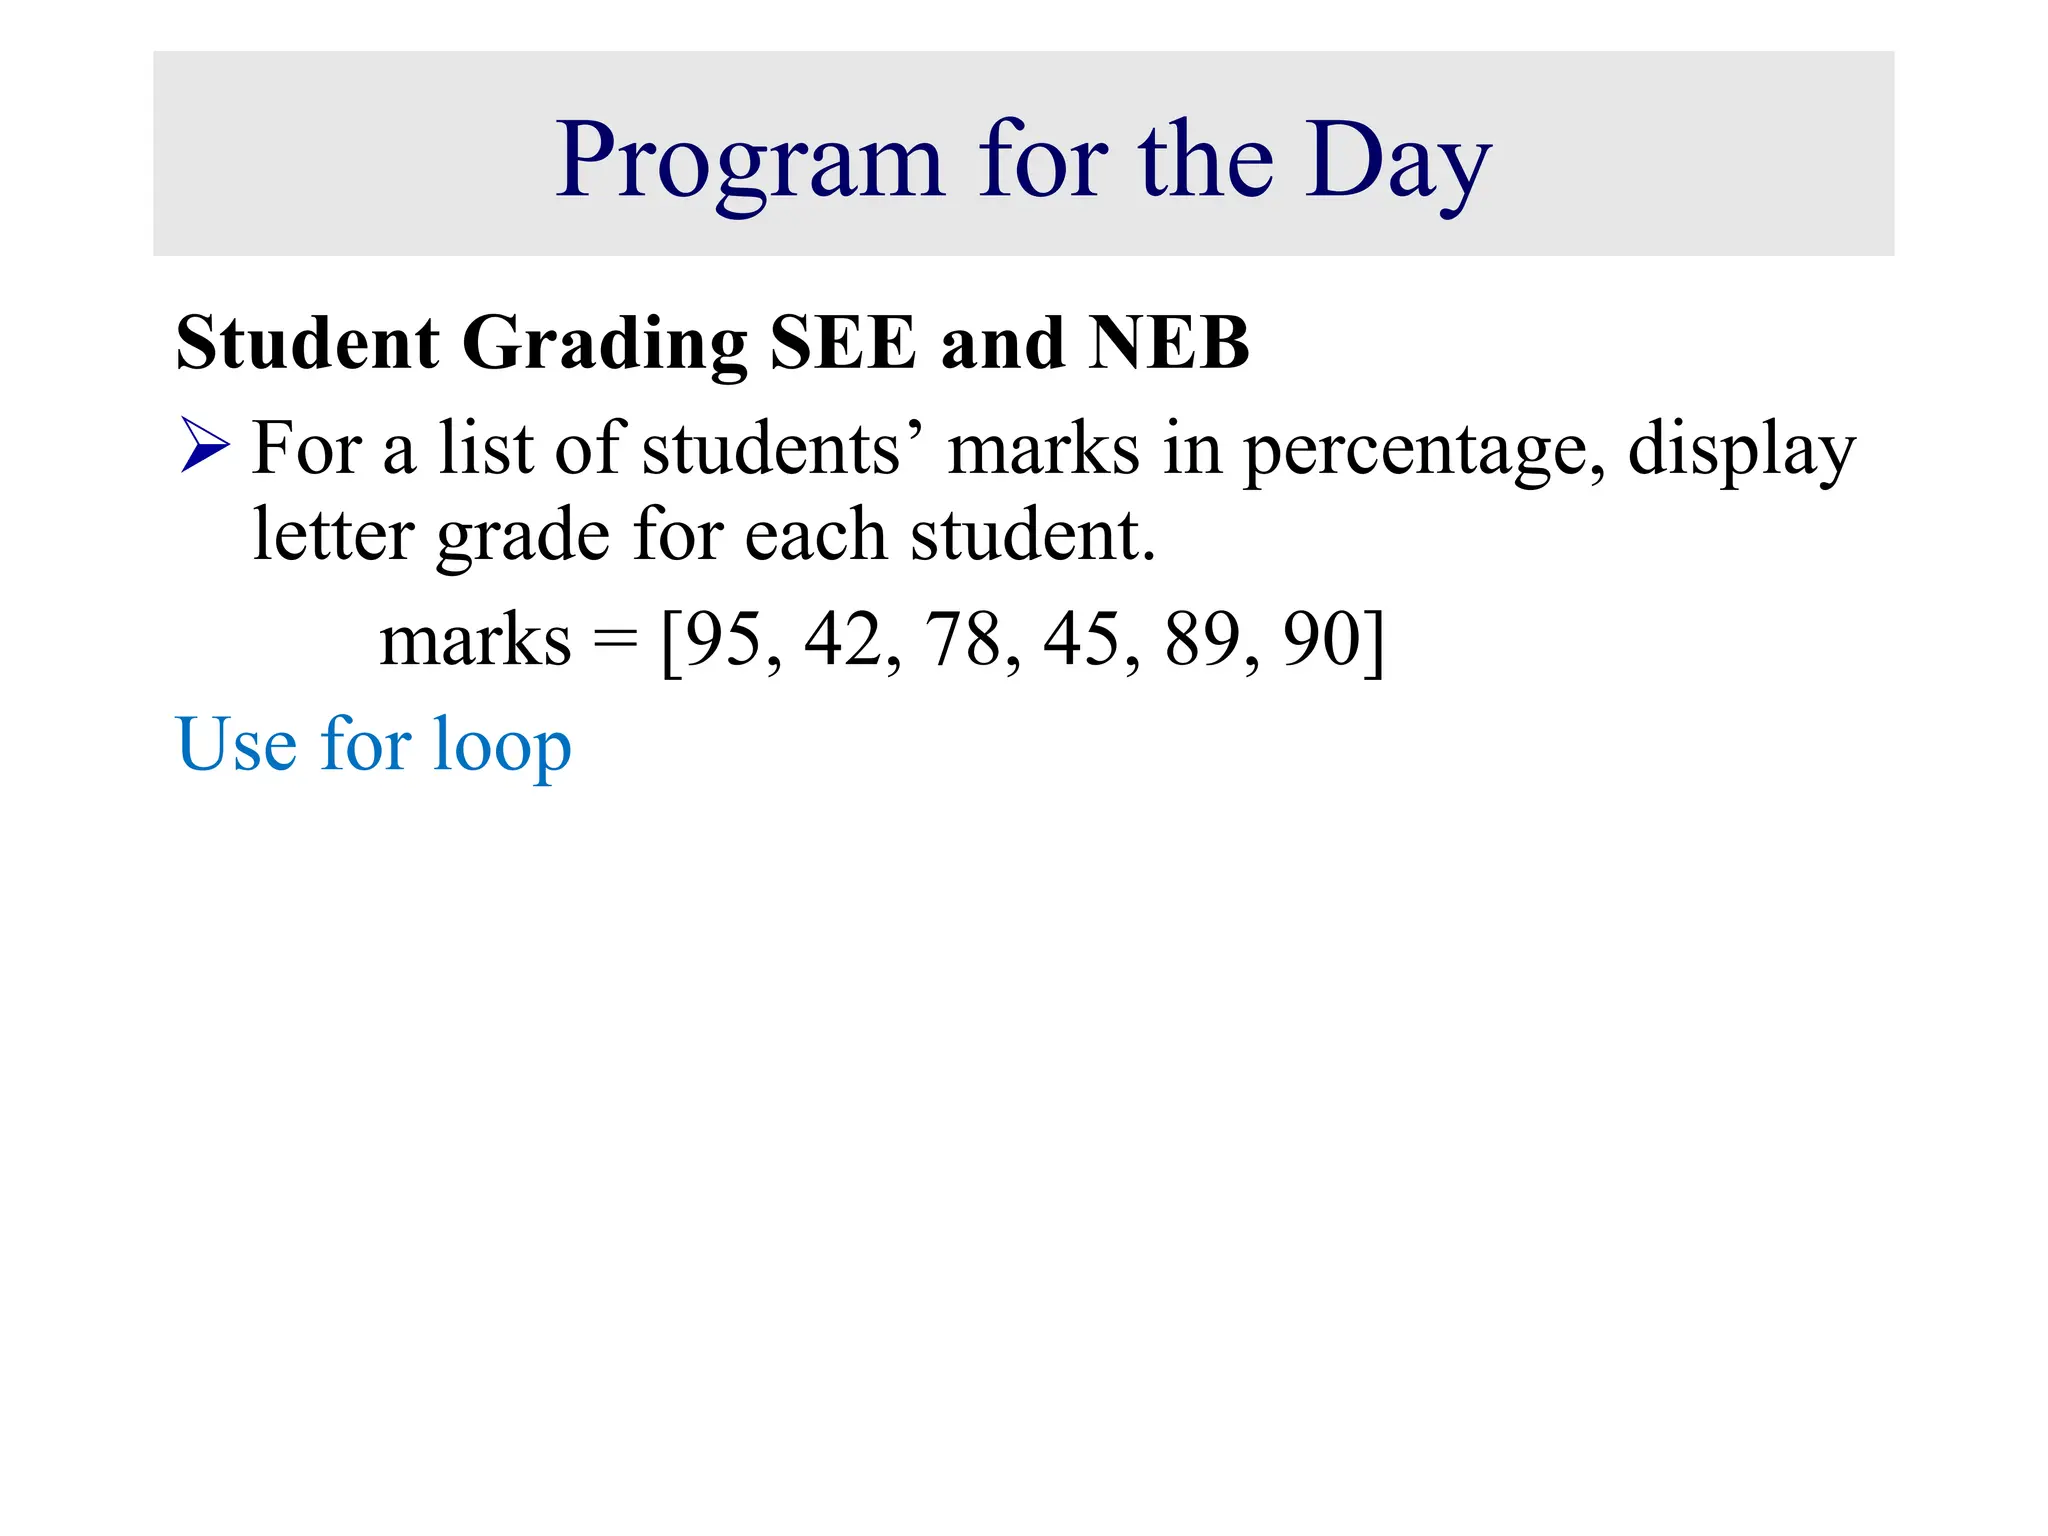The height and width of the screenshot is (1536, 2048).
Task: Click the word 'display' in bullet text
Action: 1741,449
